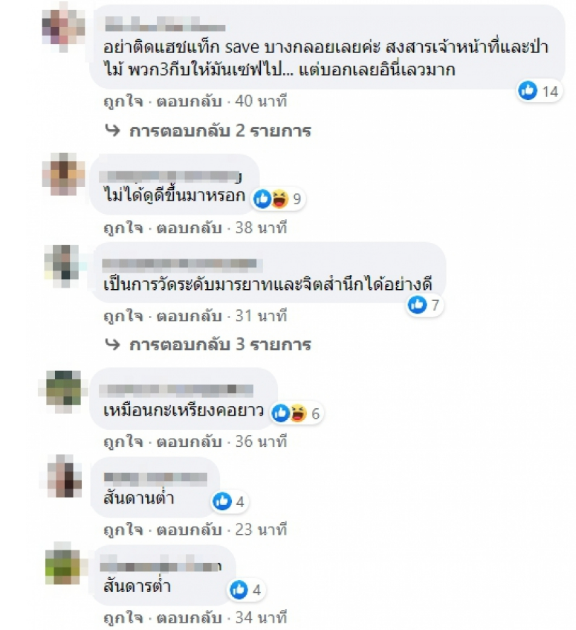Like the comment posted 31 นาที ago
Viewport: 576px width, 630px height.
(123, 316)
